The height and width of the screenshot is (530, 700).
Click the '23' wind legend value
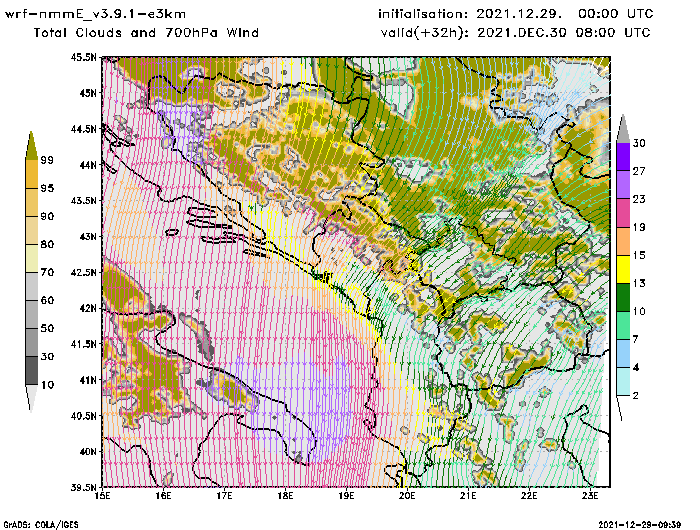pos(639,199)
